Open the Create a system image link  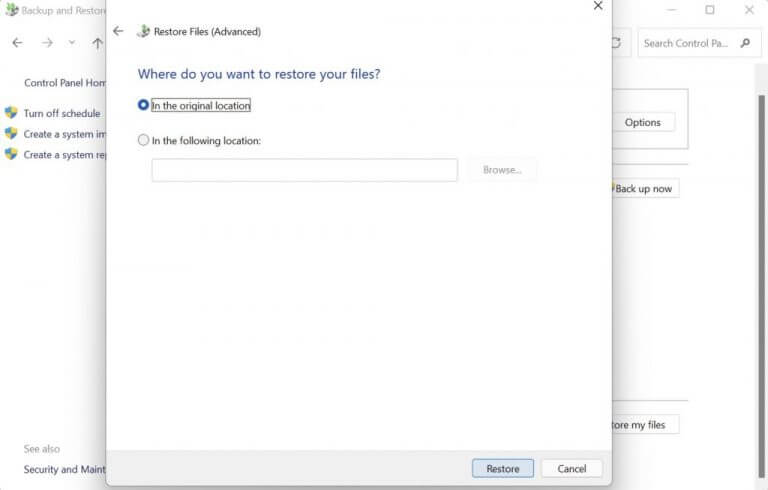tap(64, 134)
